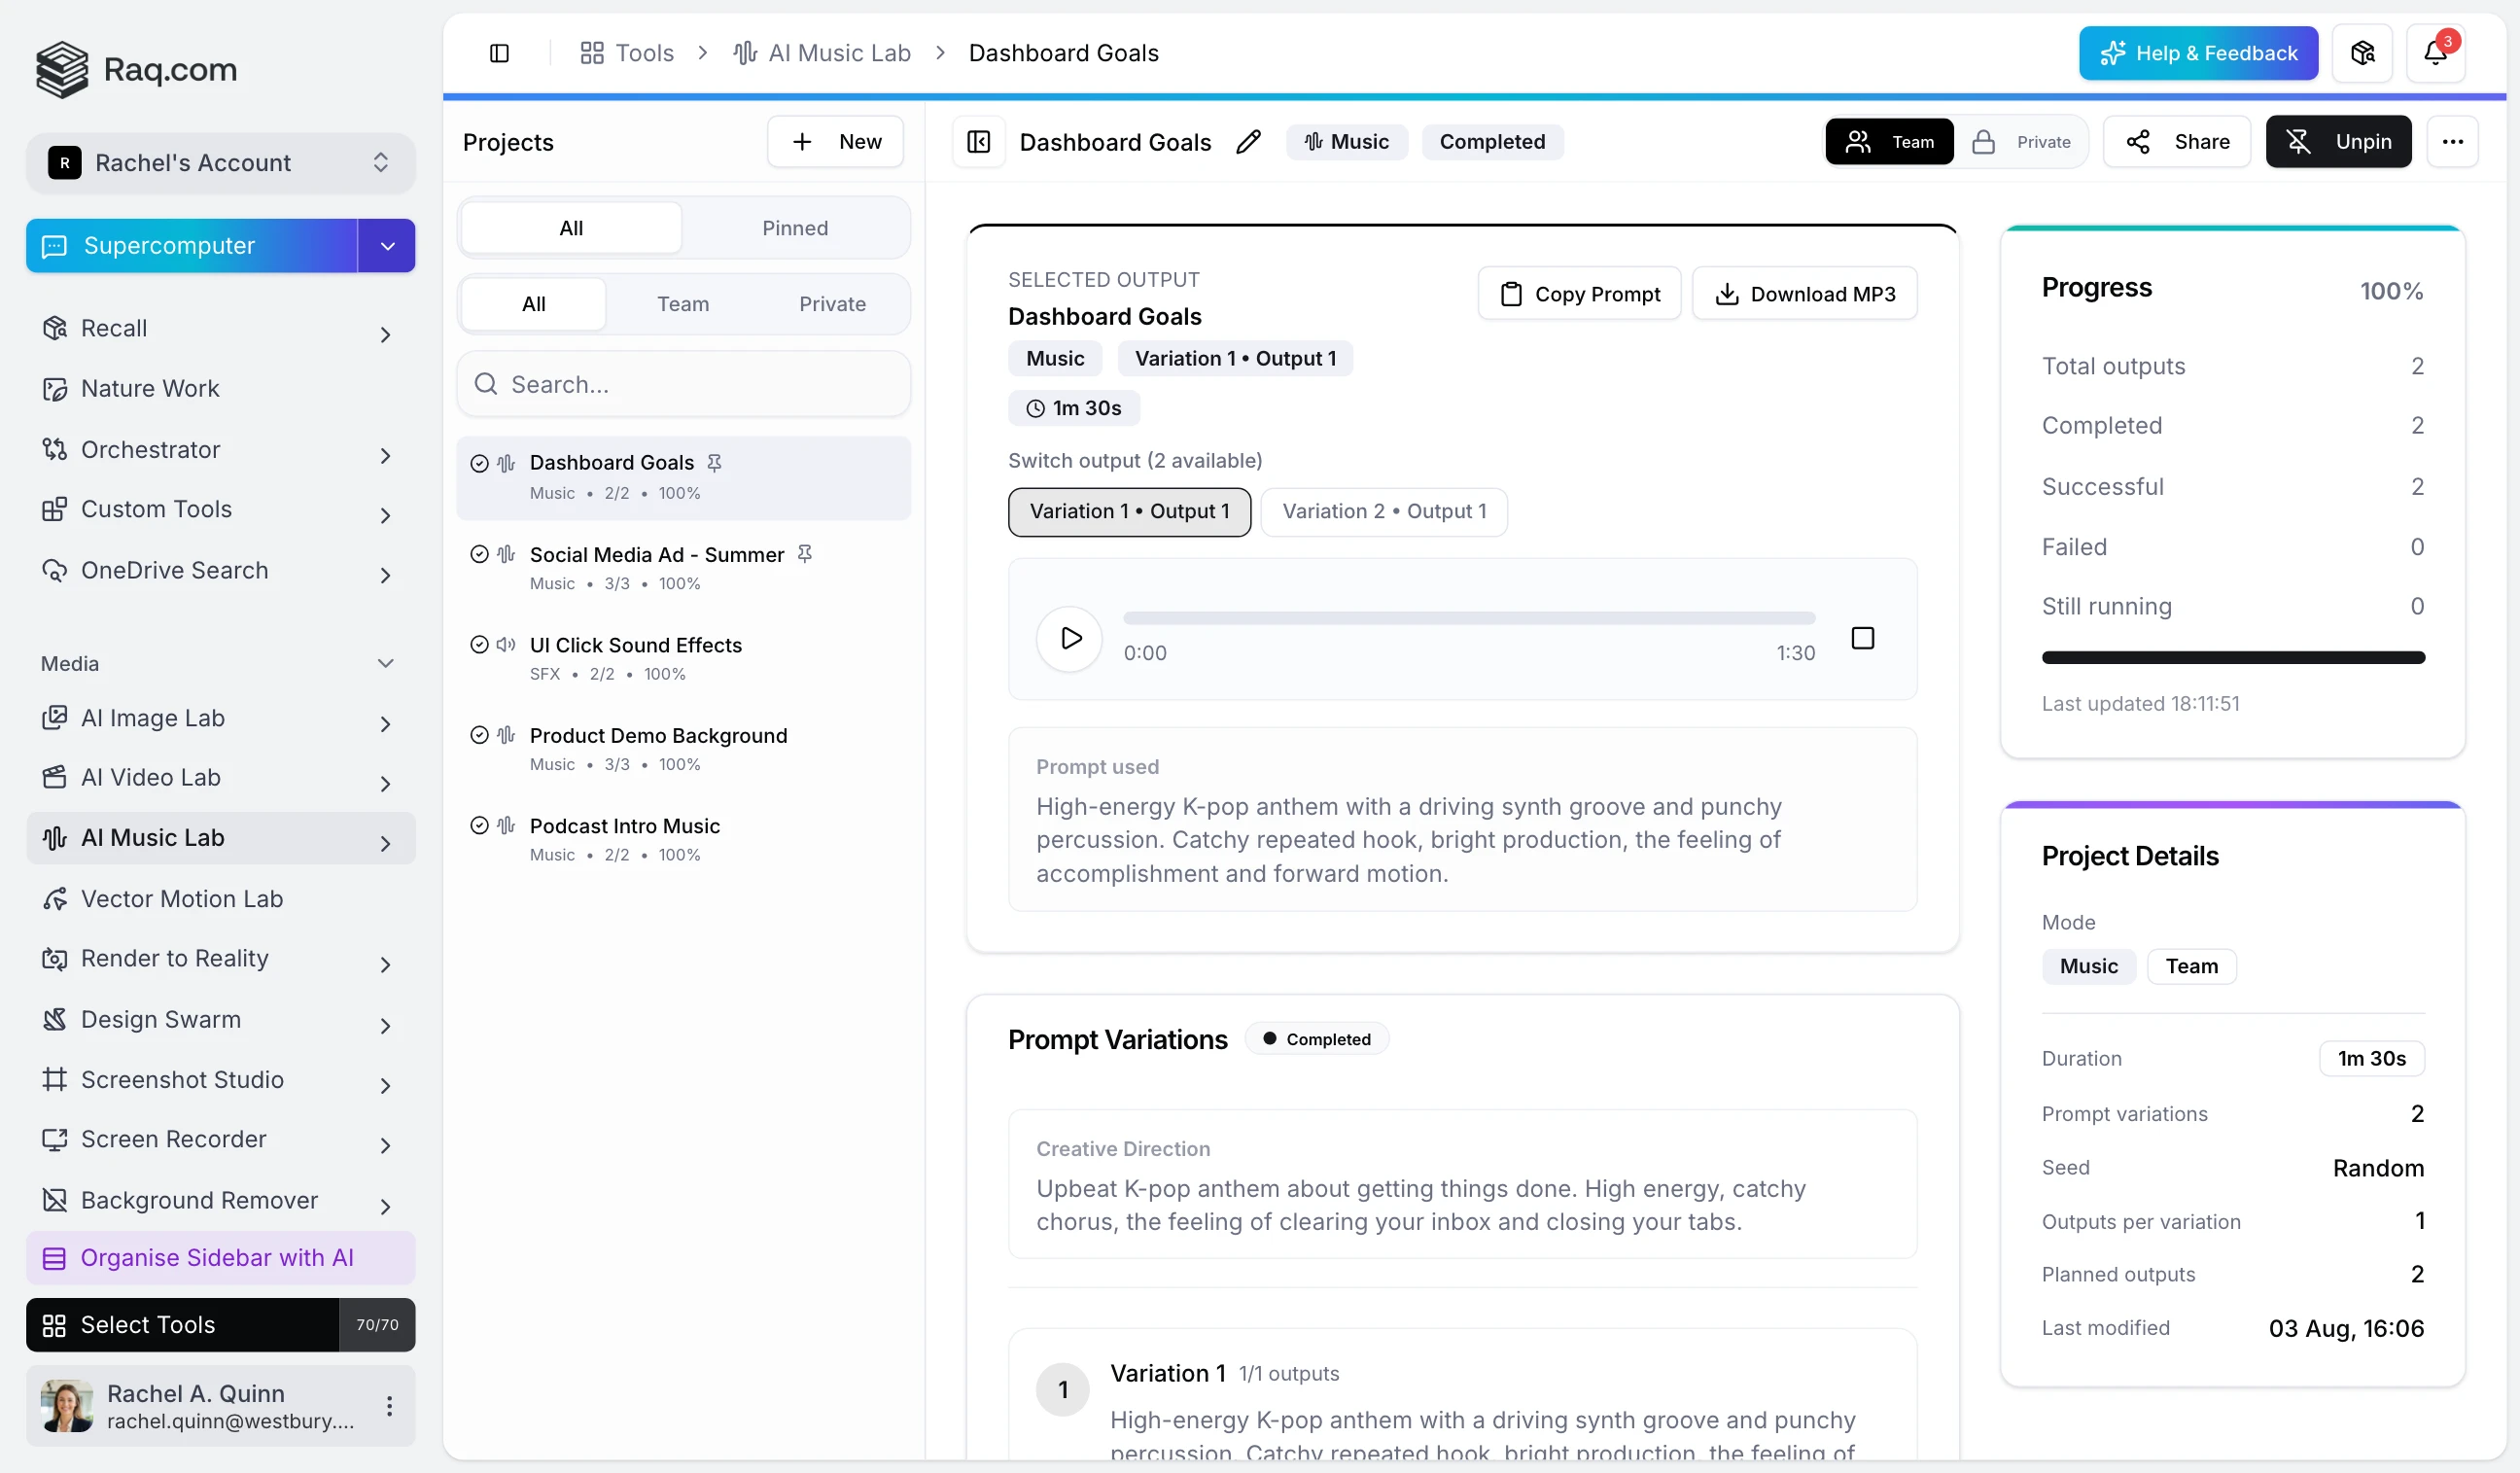Image resolution: width=2520 pixels, height=1473 pixels.
Task: Switch to the Pinned projects tab
Action: click(x=794, y=228)
